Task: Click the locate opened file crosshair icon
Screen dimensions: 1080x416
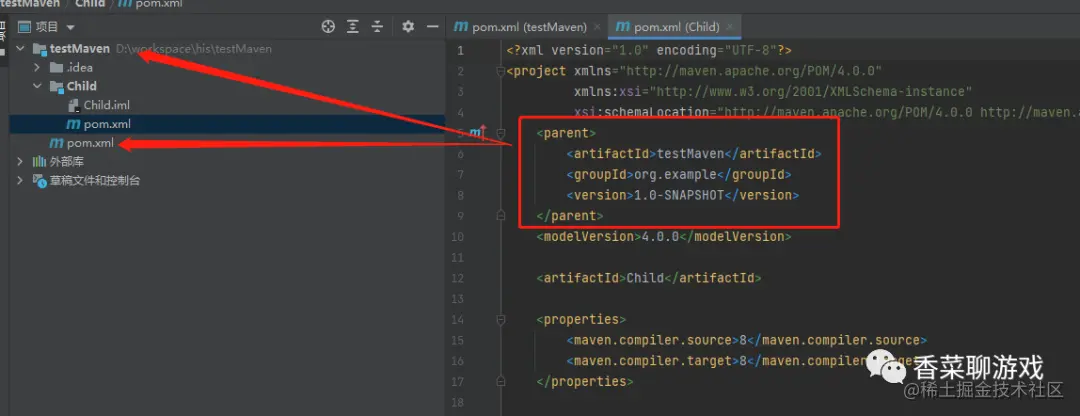Action: [329, 27]
